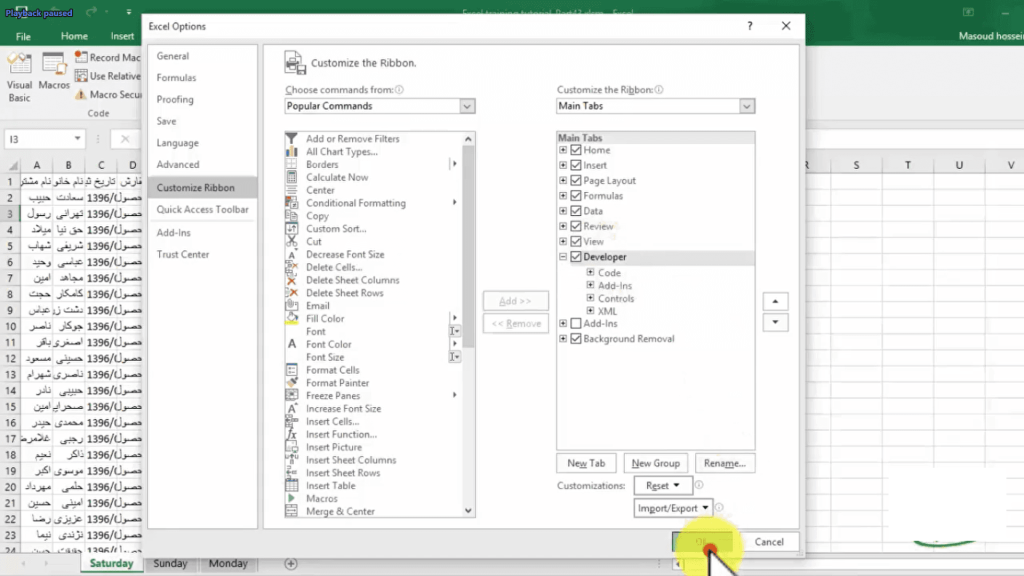Screen dimensions: 1024x576
Task: Click the Freeze Panes command icon
Action: click(292, 396)
